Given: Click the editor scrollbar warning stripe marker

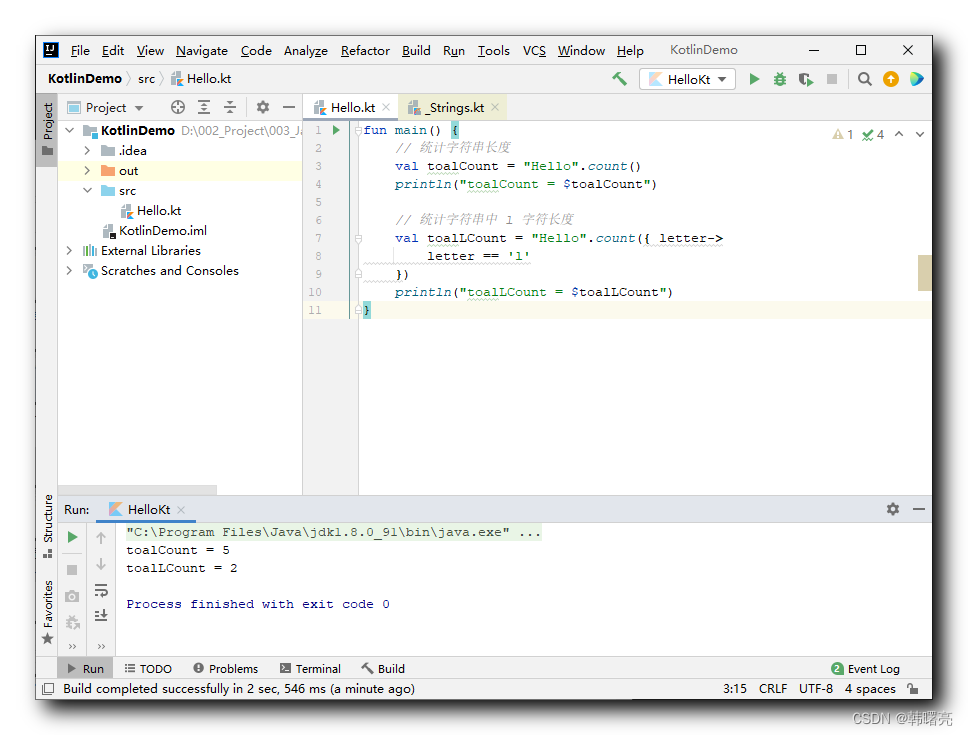Looking at the screenshot, I should coord(924,272).
